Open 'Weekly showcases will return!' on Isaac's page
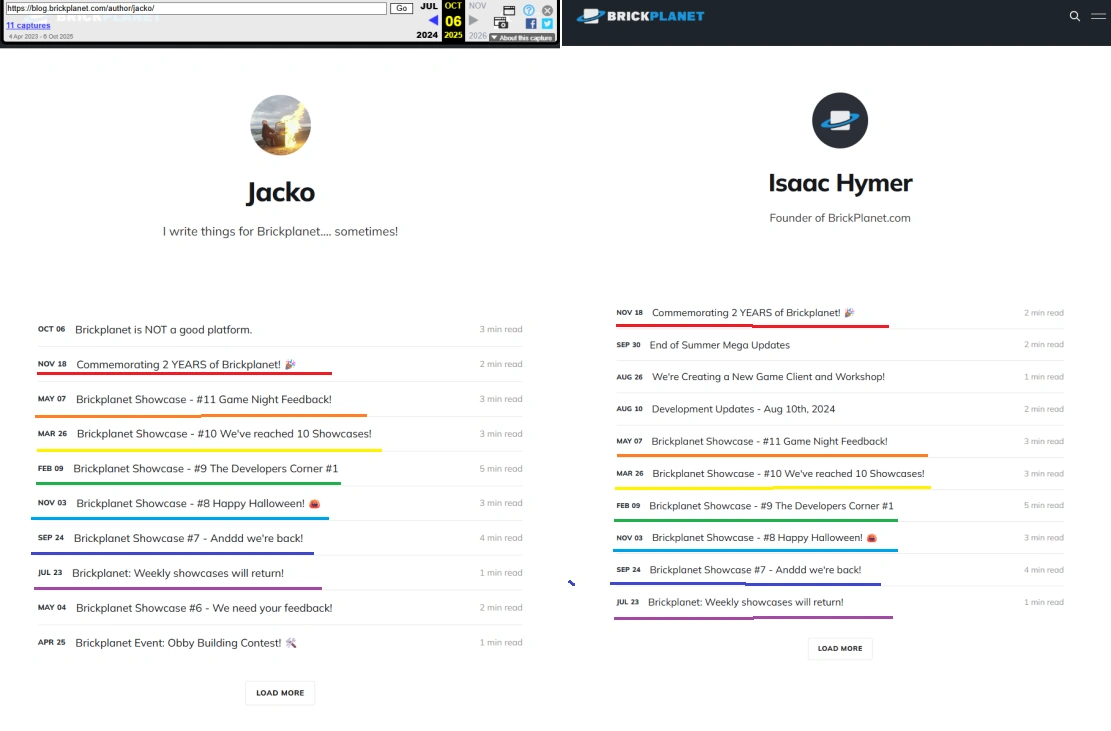1111x731 pixels. 745,602
